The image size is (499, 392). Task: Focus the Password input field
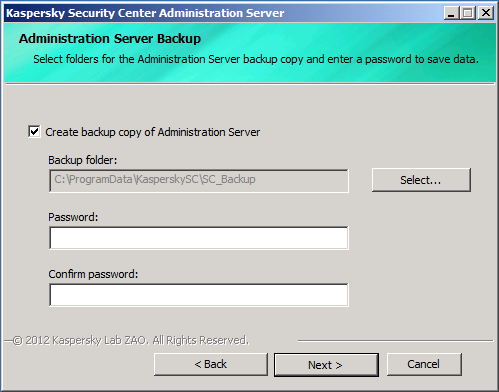point(199,238)
